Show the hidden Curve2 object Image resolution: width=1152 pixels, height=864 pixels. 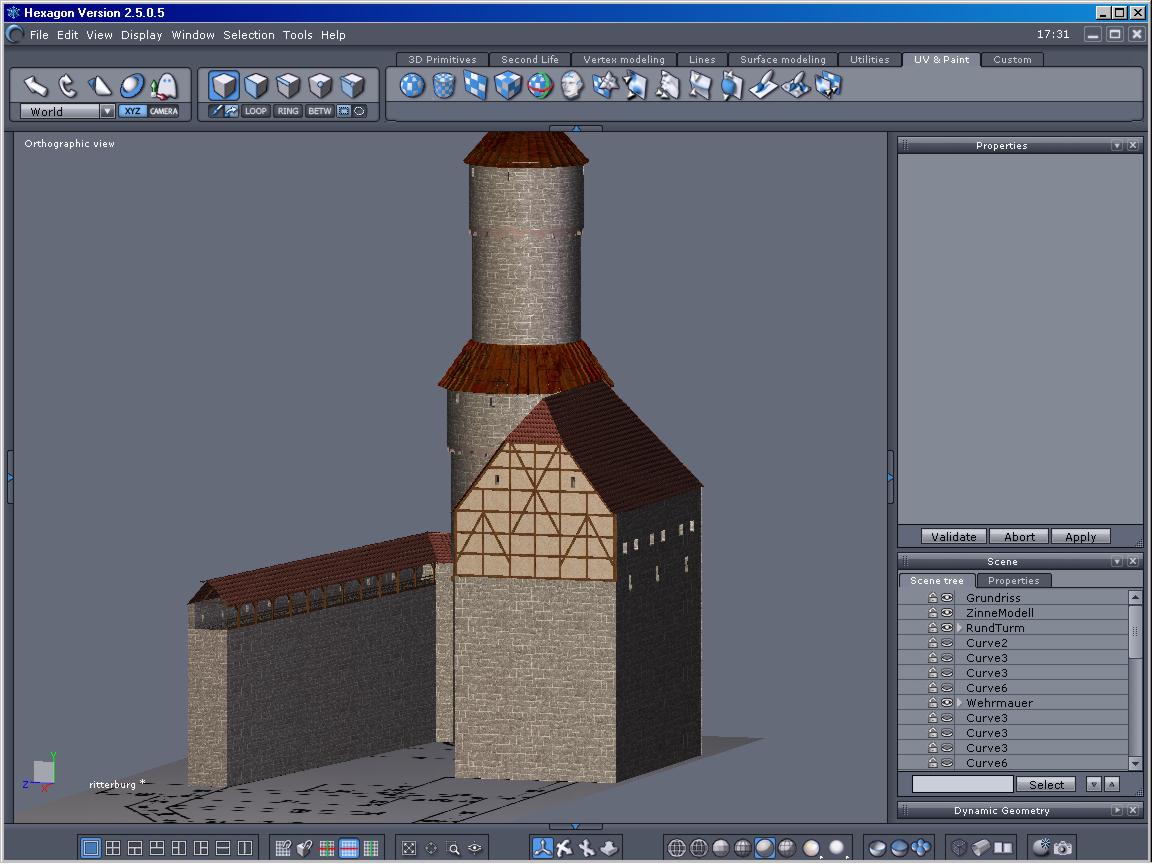pyautogui.click(x=947, y=643)
